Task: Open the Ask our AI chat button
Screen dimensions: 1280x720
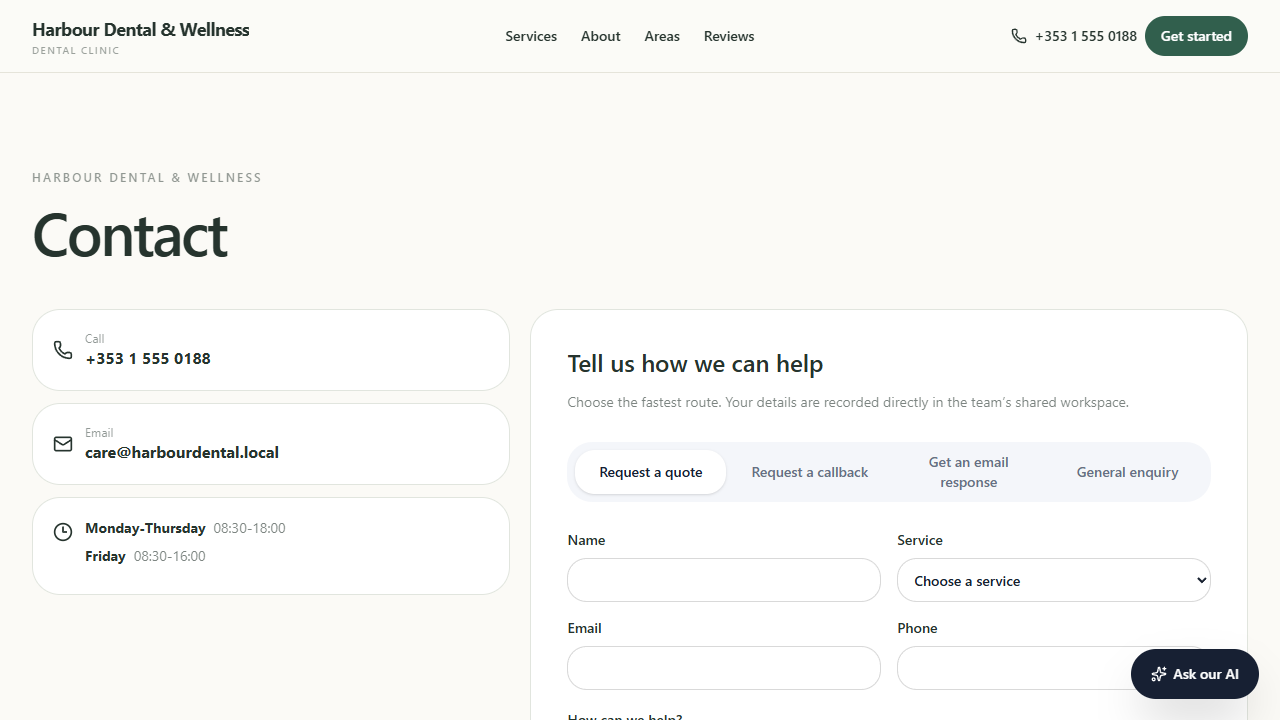Action: pyautogui.click(x=1195, y=674)
